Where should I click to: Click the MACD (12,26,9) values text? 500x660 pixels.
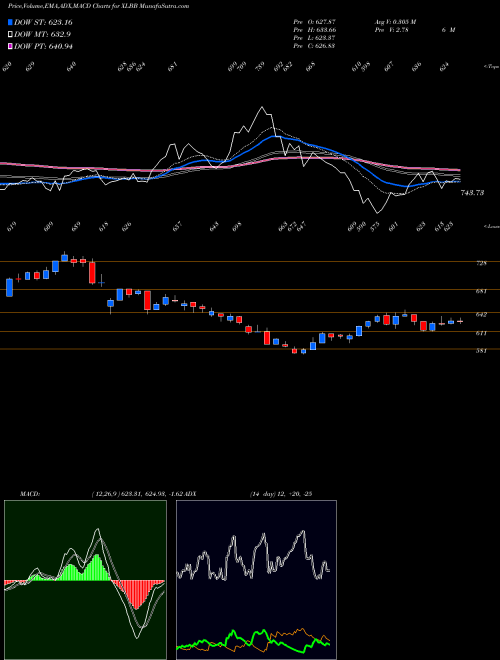pyautogui.click(x=137, y=494)
